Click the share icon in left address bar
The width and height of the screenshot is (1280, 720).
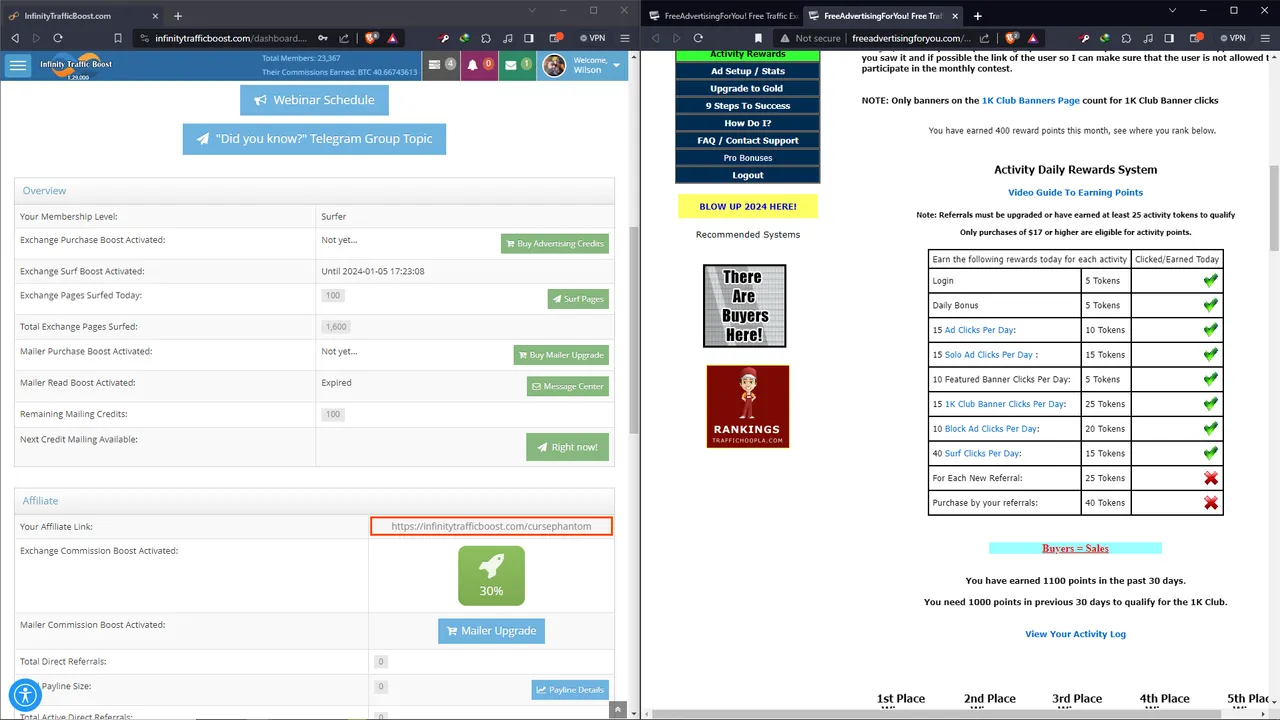(345, 38)
